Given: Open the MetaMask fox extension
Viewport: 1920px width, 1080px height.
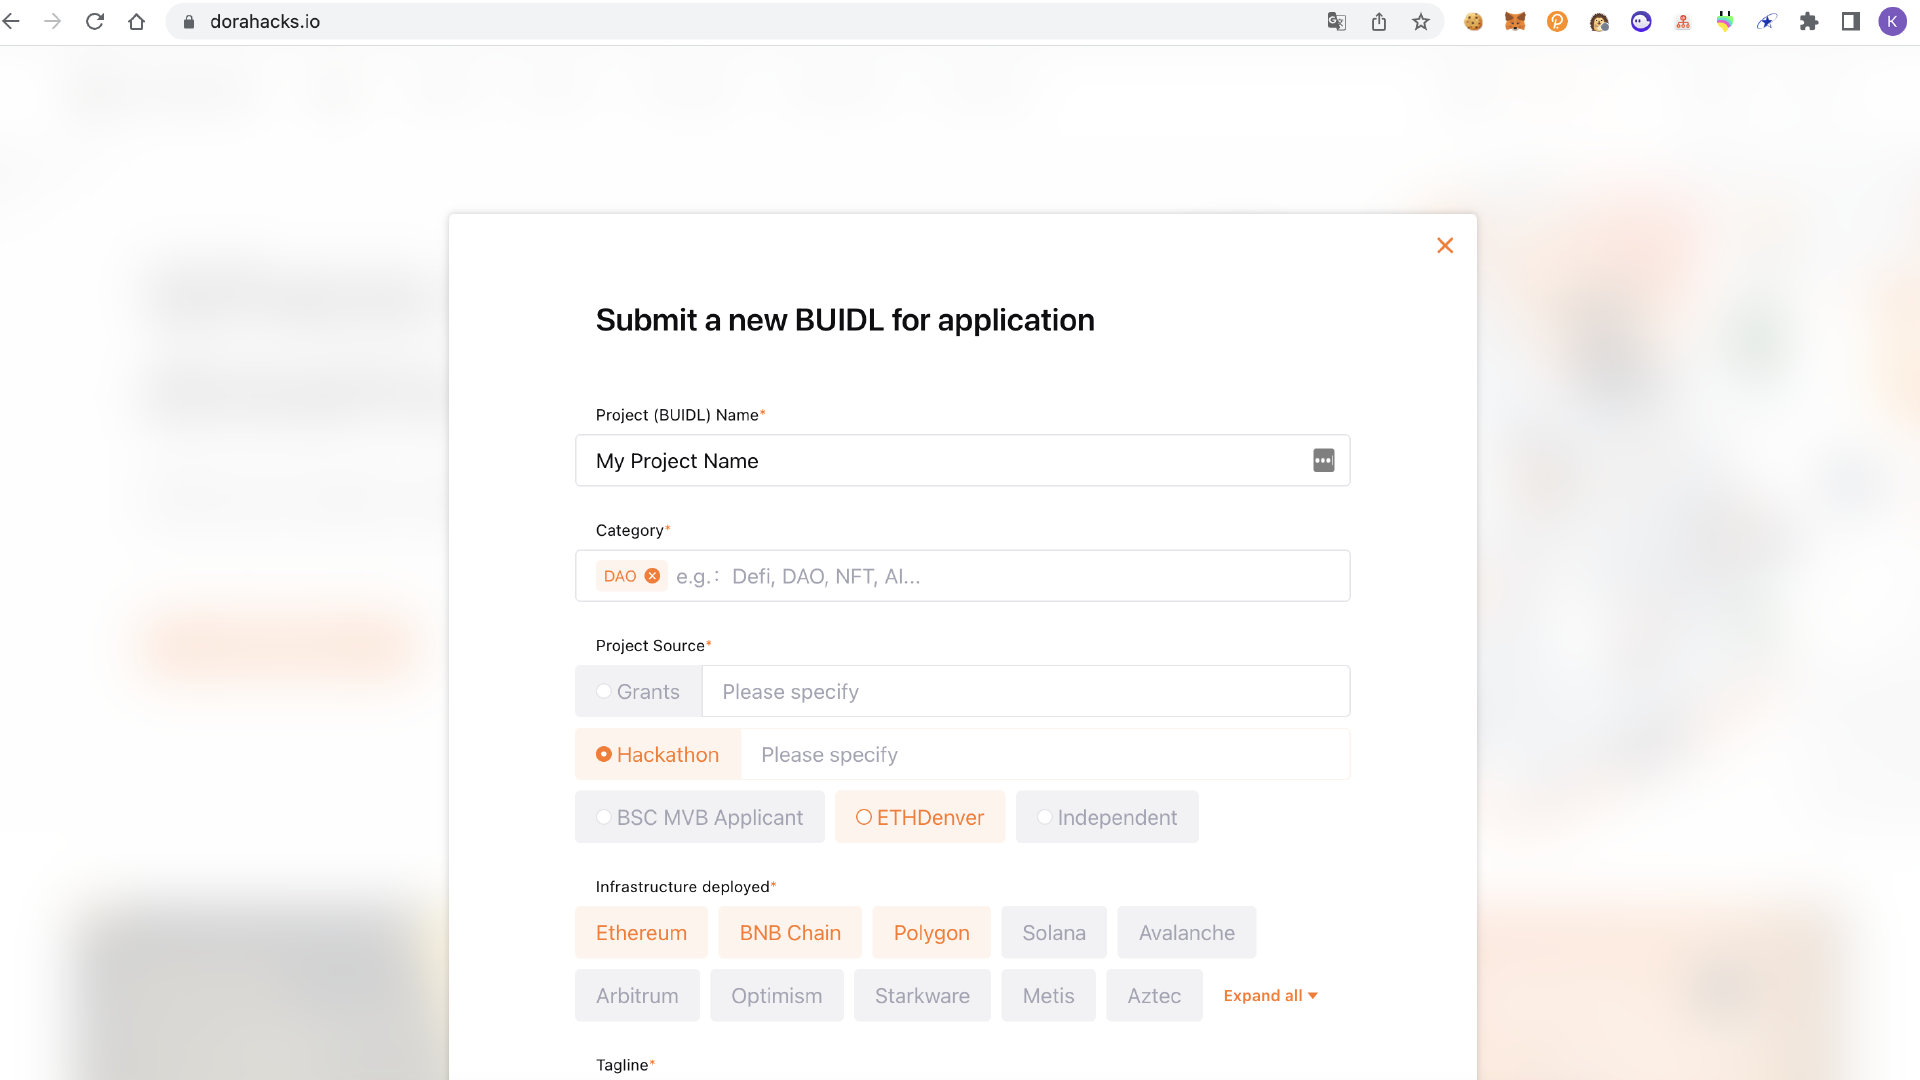Looking at the screenshot, I should (x=1515, y=22).
